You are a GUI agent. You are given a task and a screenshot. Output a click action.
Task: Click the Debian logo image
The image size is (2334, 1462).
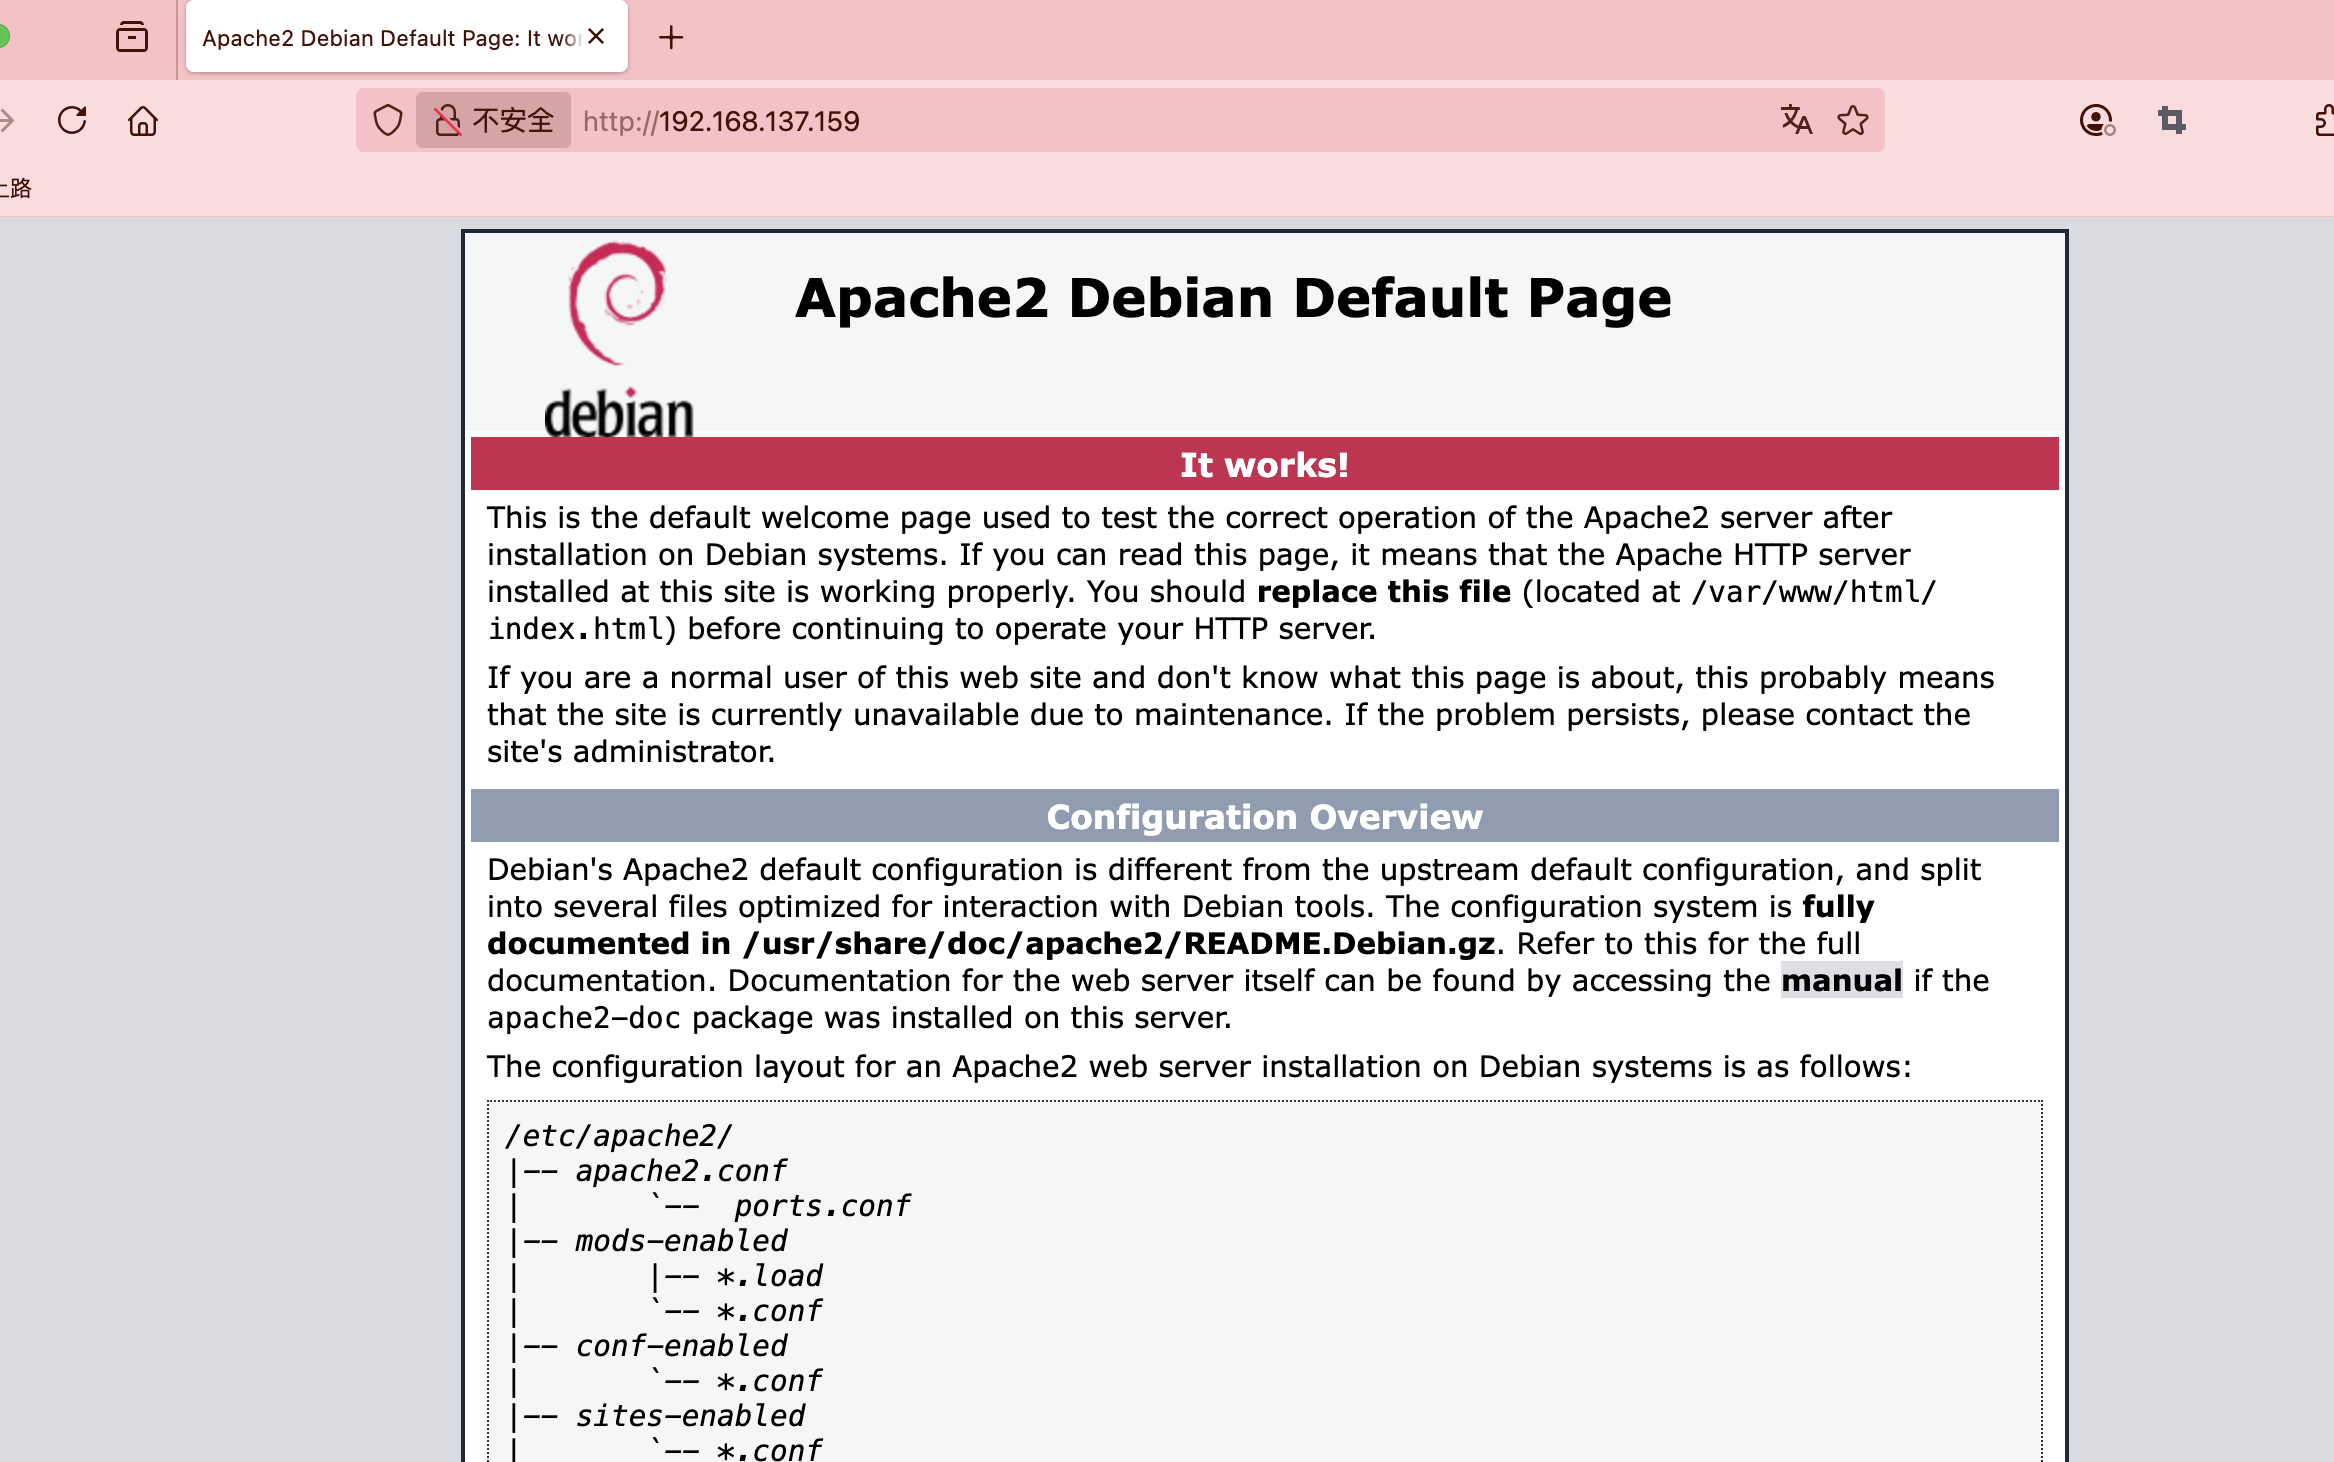coord(618,340)
